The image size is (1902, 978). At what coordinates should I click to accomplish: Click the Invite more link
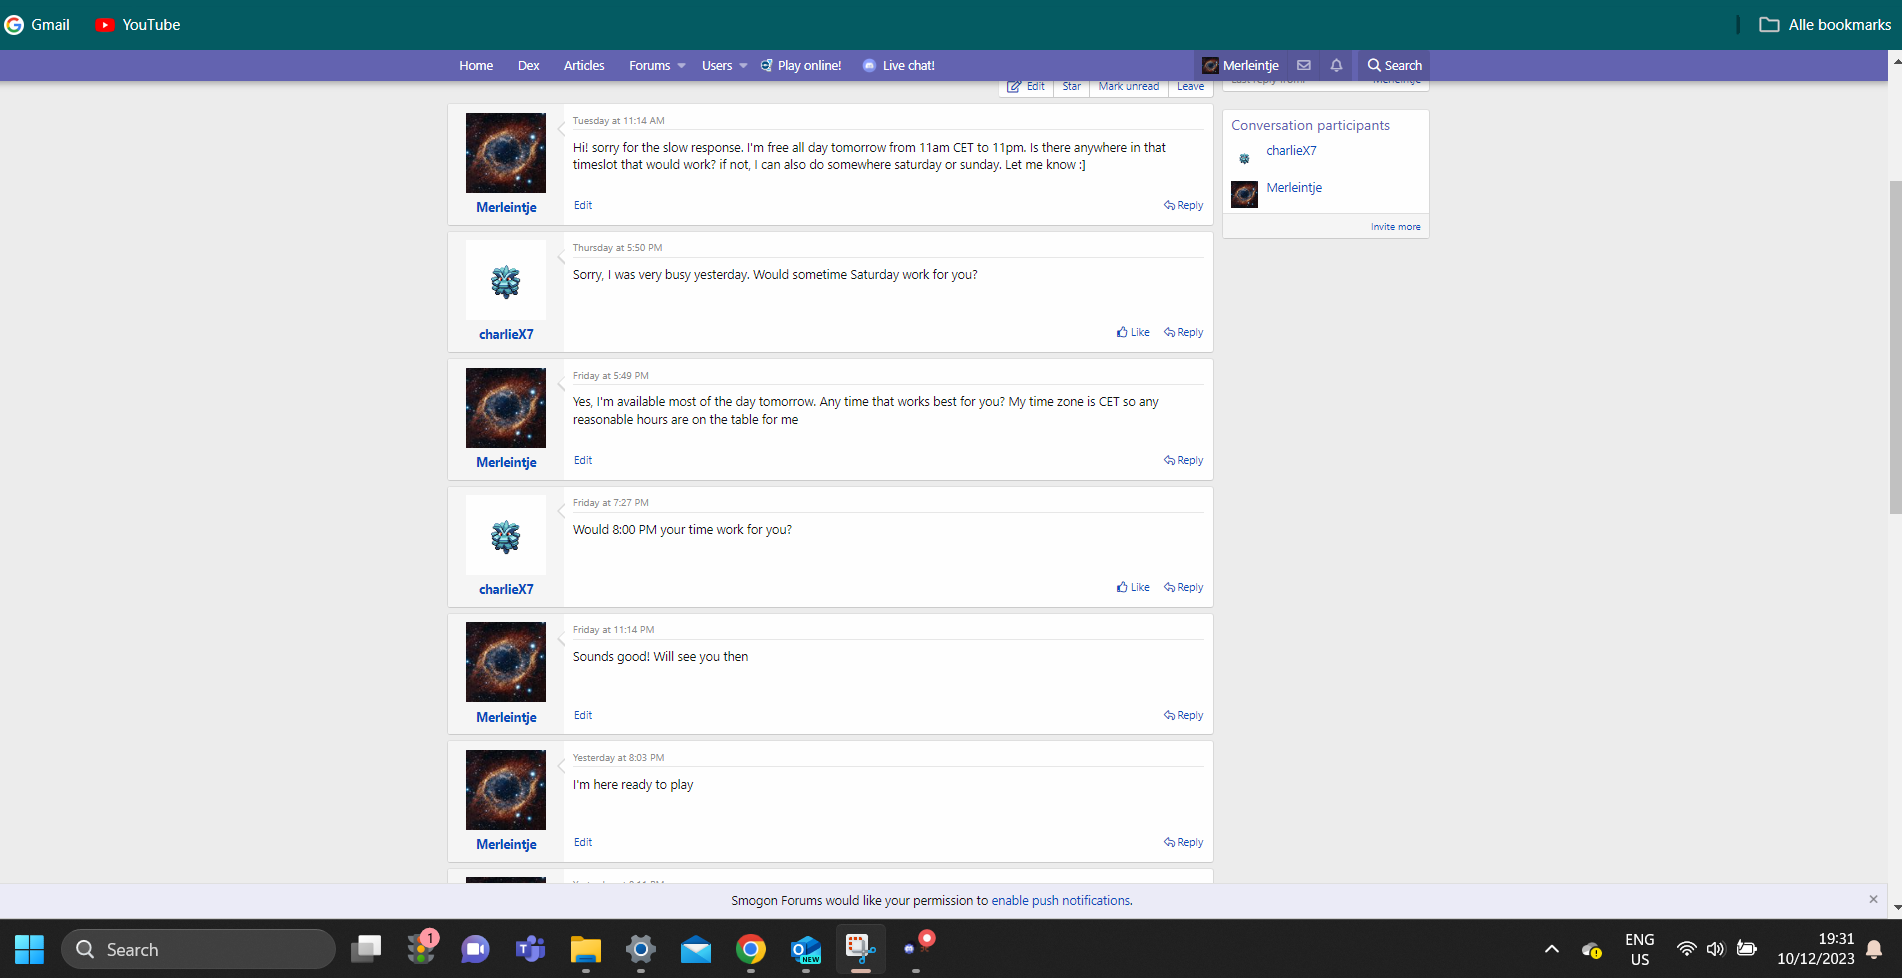tap(1395, 227)
